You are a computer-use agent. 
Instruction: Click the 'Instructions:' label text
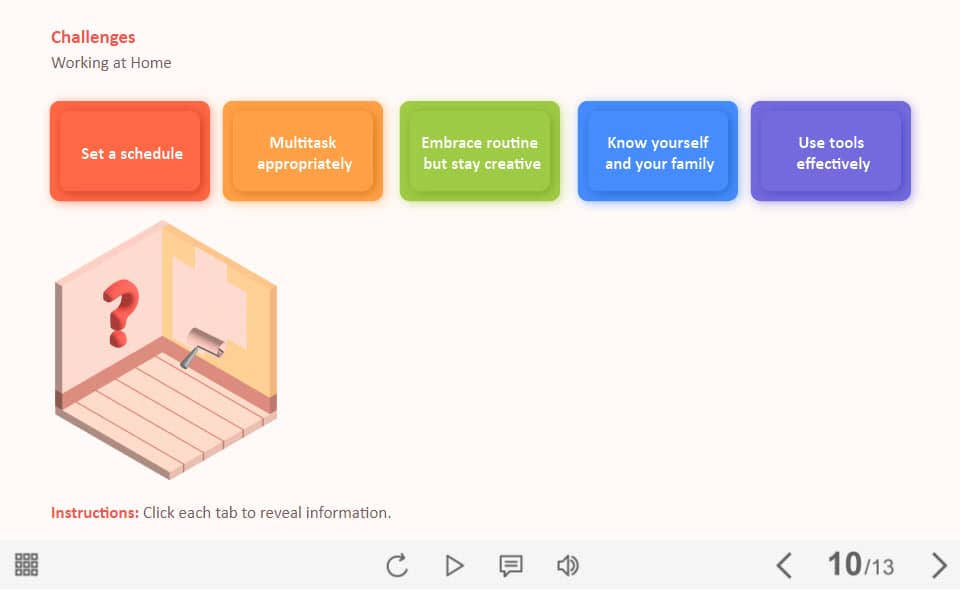[x=95, y=513]
